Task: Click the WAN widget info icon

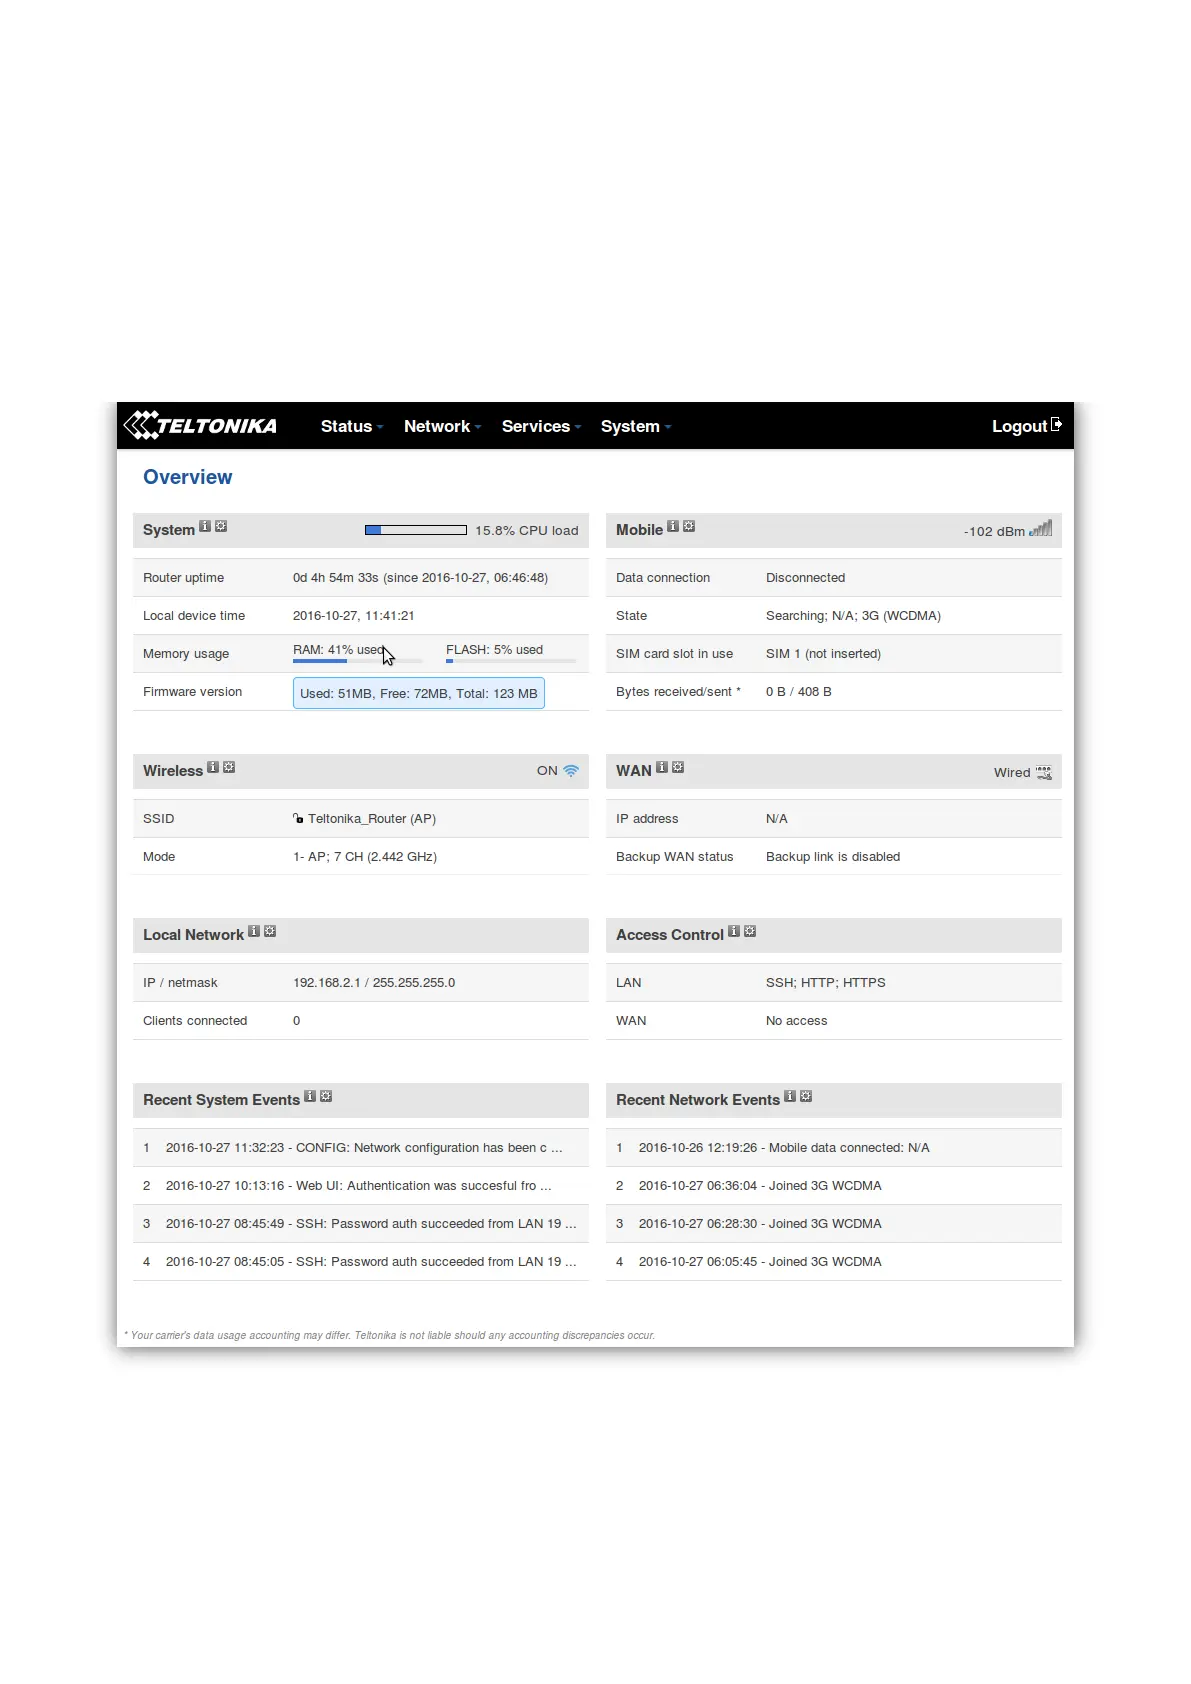Action: pos(662,767)
